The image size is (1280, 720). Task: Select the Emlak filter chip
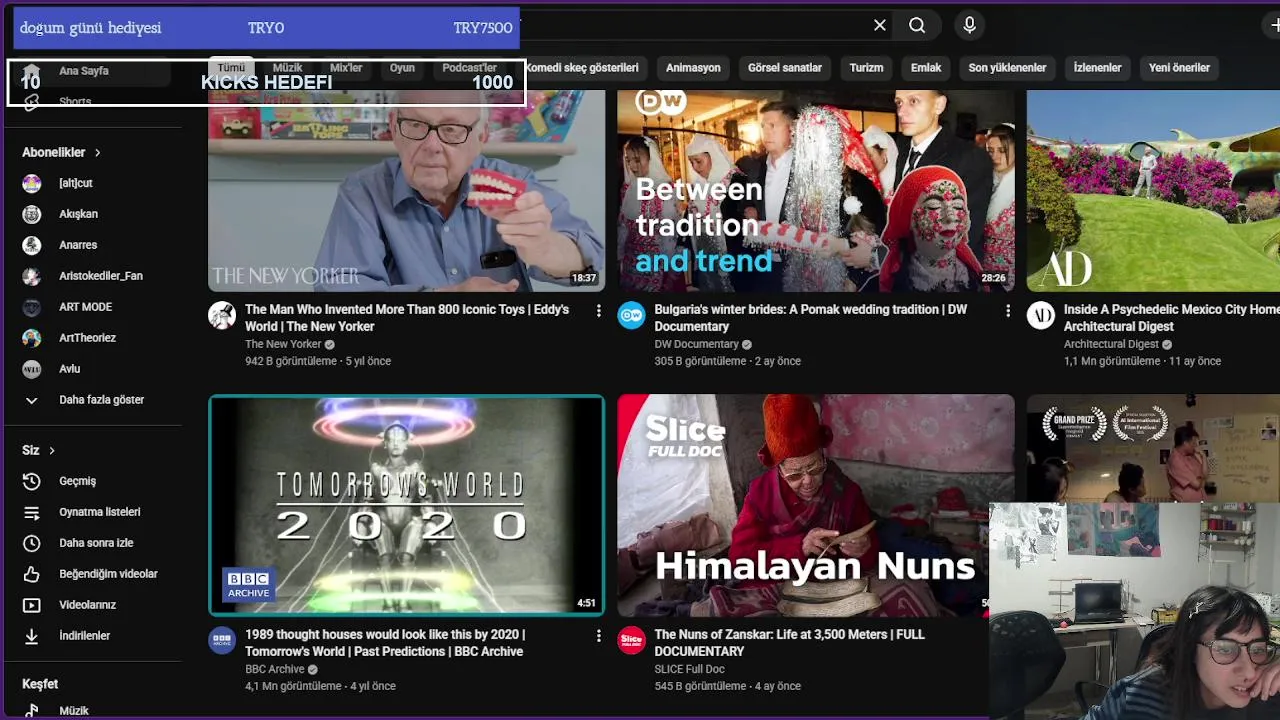click(926, 68)
